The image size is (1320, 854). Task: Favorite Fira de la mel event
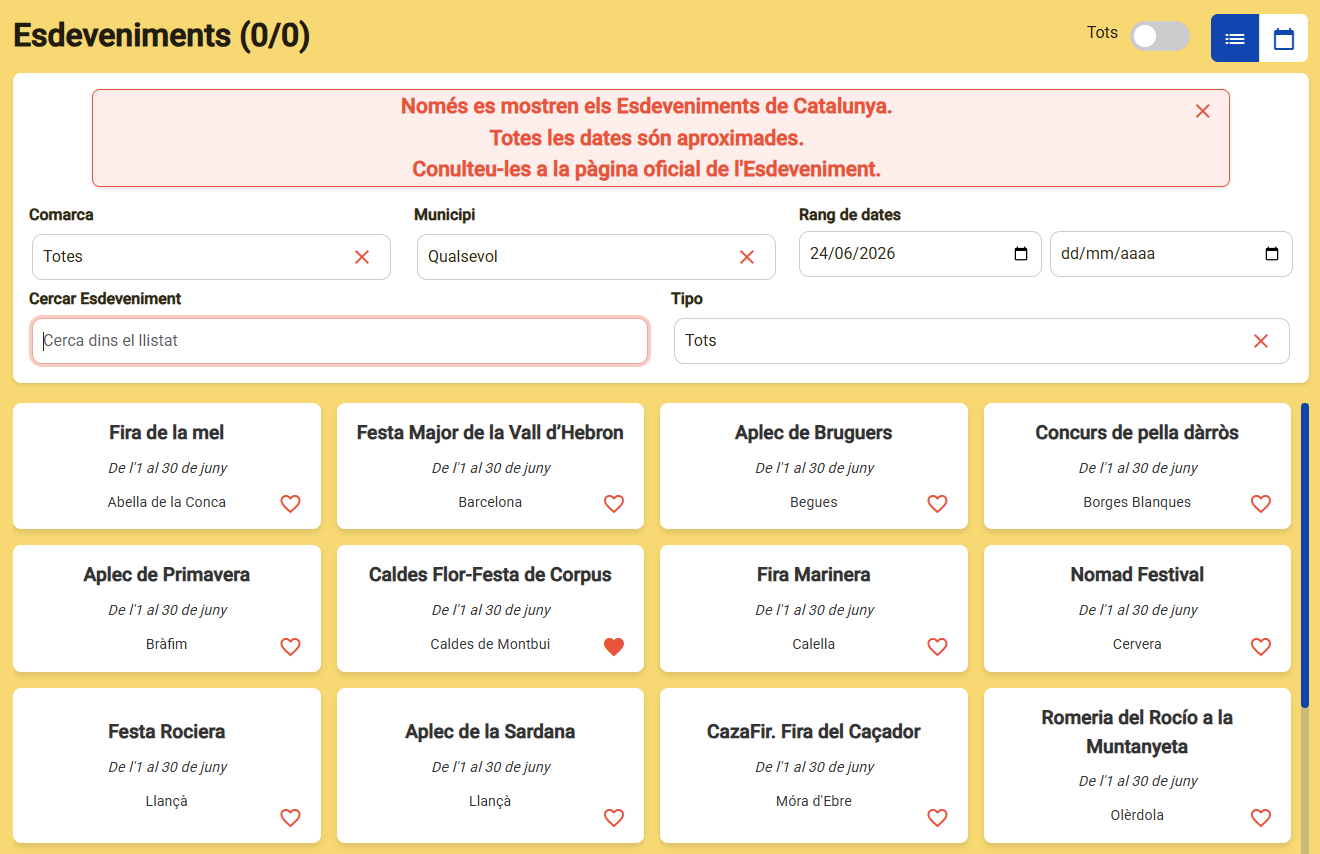(x=290, y=504)
